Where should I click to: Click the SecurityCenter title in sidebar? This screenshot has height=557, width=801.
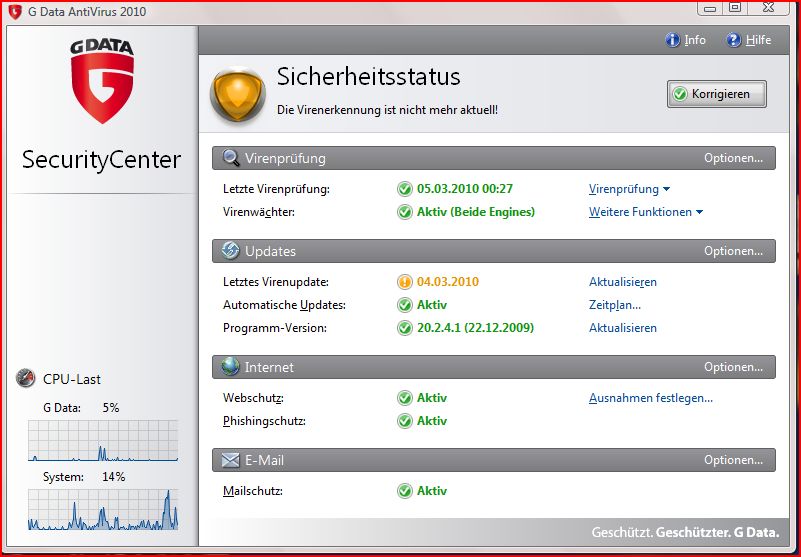(x=101, y=159)
